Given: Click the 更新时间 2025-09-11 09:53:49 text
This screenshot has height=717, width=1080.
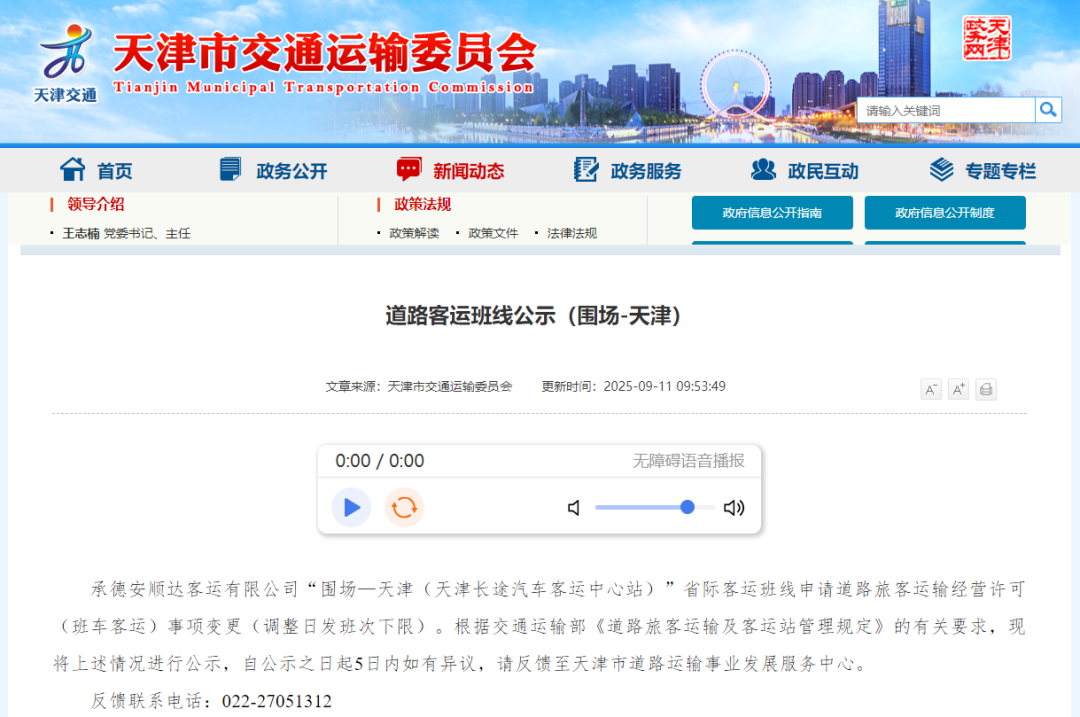Looking at the screenshot, I should (633, 386).
